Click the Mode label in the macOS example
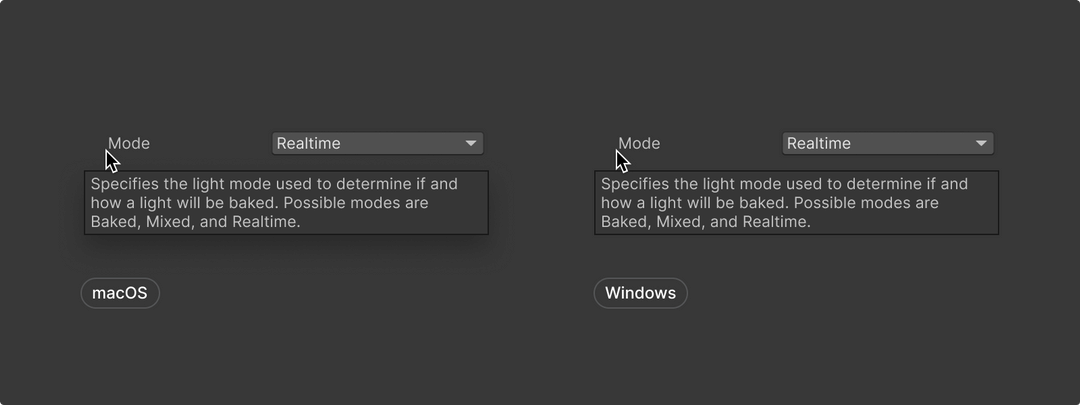The height and width of the screenshot is (405, 1080). tap(130, 144)
